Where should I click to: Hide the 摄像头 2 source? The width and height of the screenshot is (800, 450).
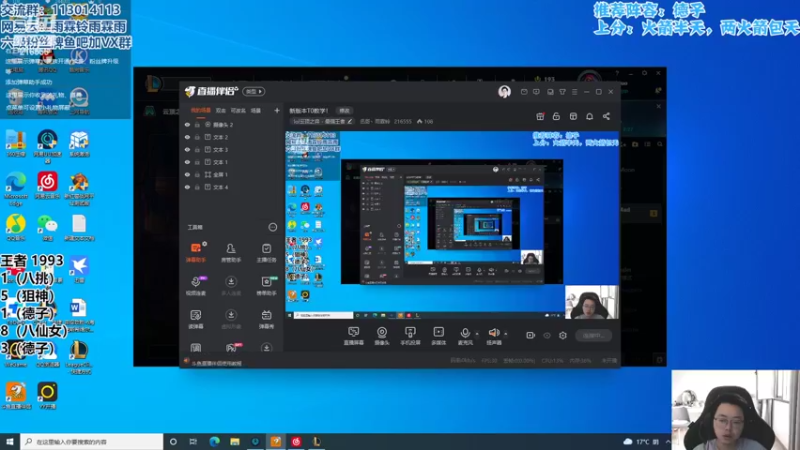pos(187,124)
